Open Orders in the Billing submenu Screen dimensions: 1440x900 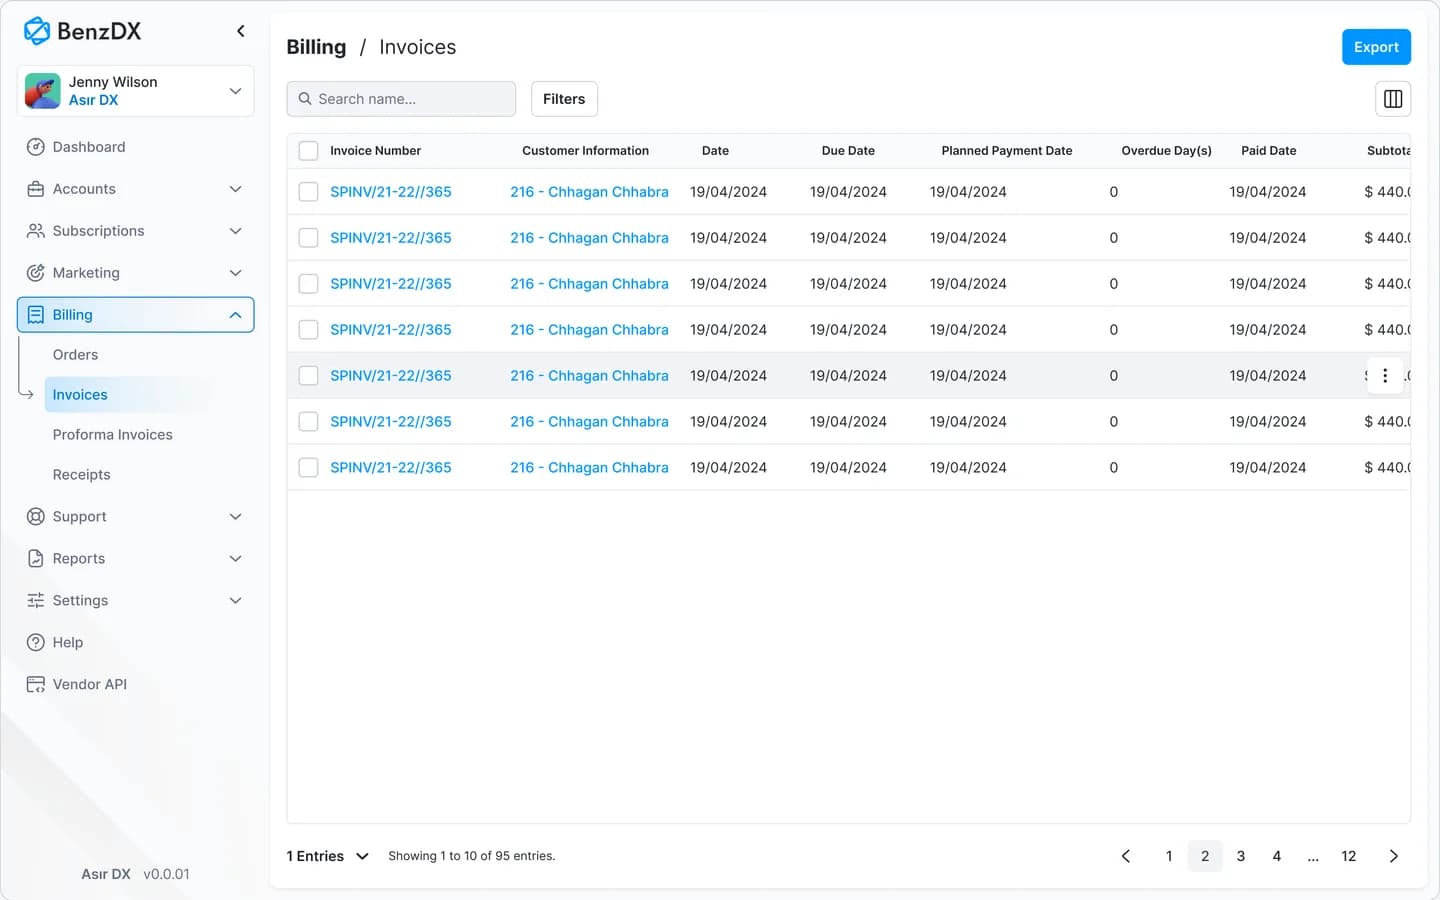point(75,355)
